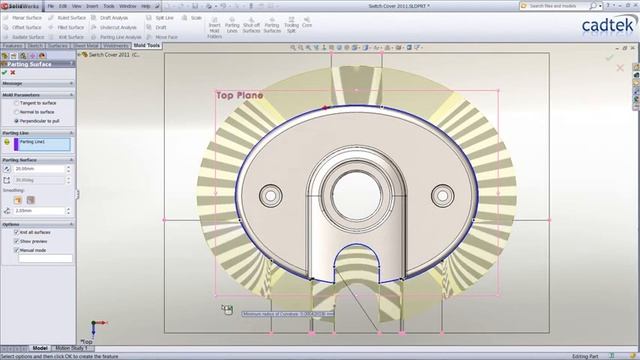The width and height of the screenshot is (640, 360).
Task: Open the Help menu
Action: (x=145, y=6)
